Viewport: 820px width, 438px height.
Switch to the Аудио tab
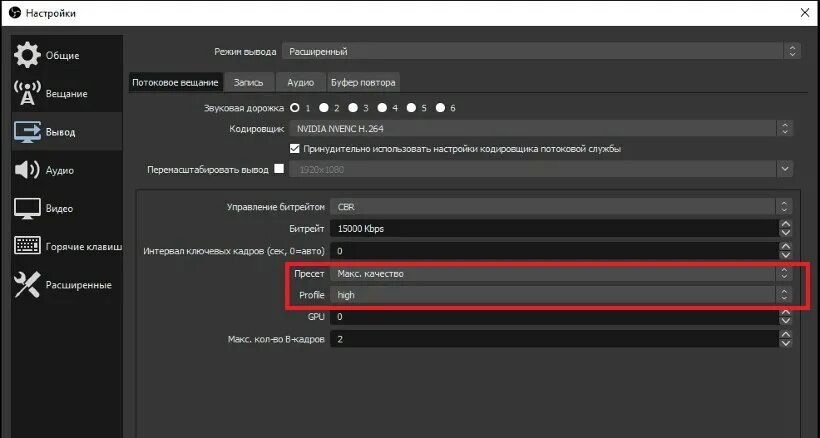(x=301, y=83)
